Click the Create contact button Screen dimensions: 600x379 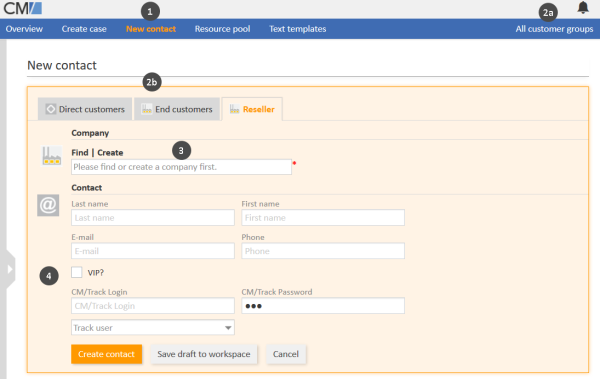click(106, 354)
